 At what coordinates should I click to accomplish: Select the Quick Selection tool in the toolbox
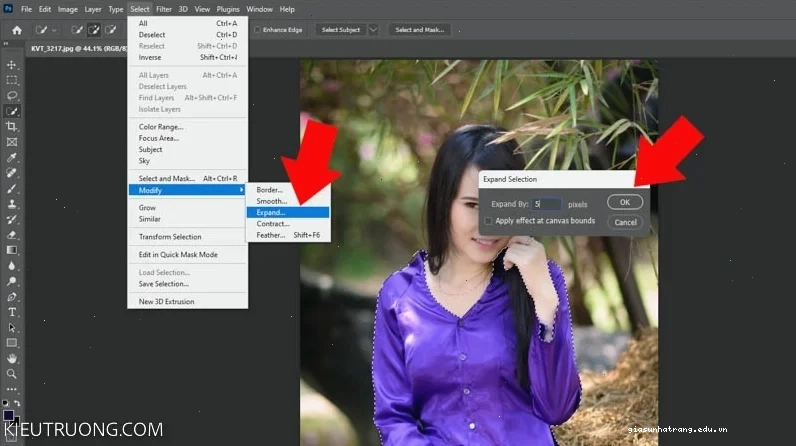pyautogui.click(x=12, y=111)
